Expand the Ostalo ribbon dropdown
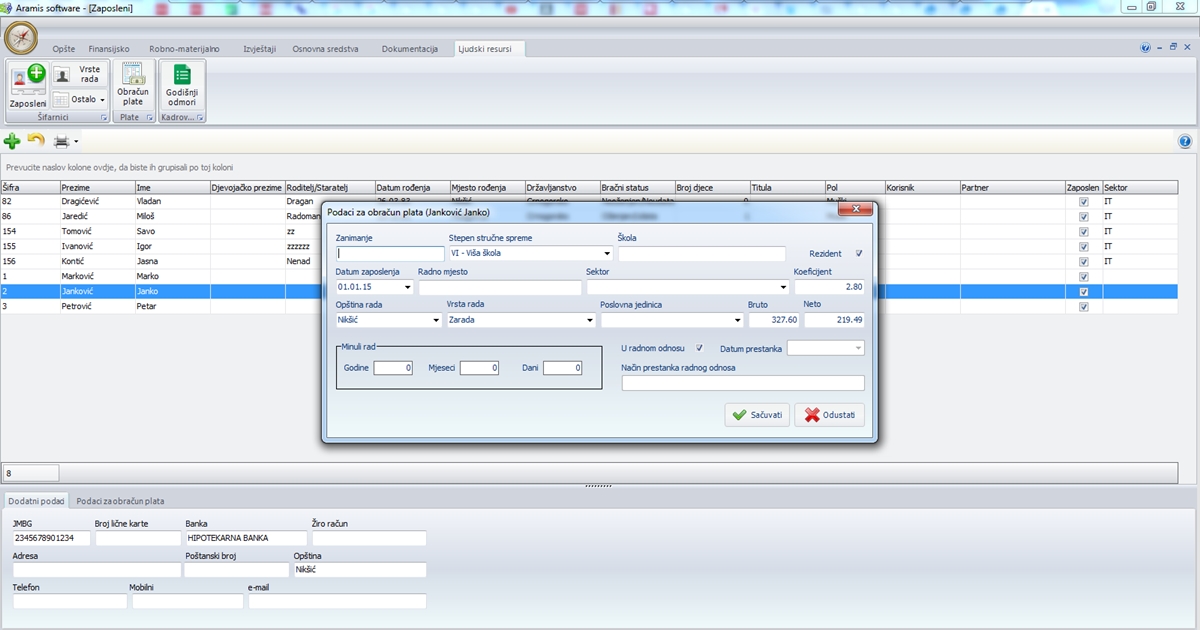This screenshot has height=630, width=1200. click(x=78, y=100)
